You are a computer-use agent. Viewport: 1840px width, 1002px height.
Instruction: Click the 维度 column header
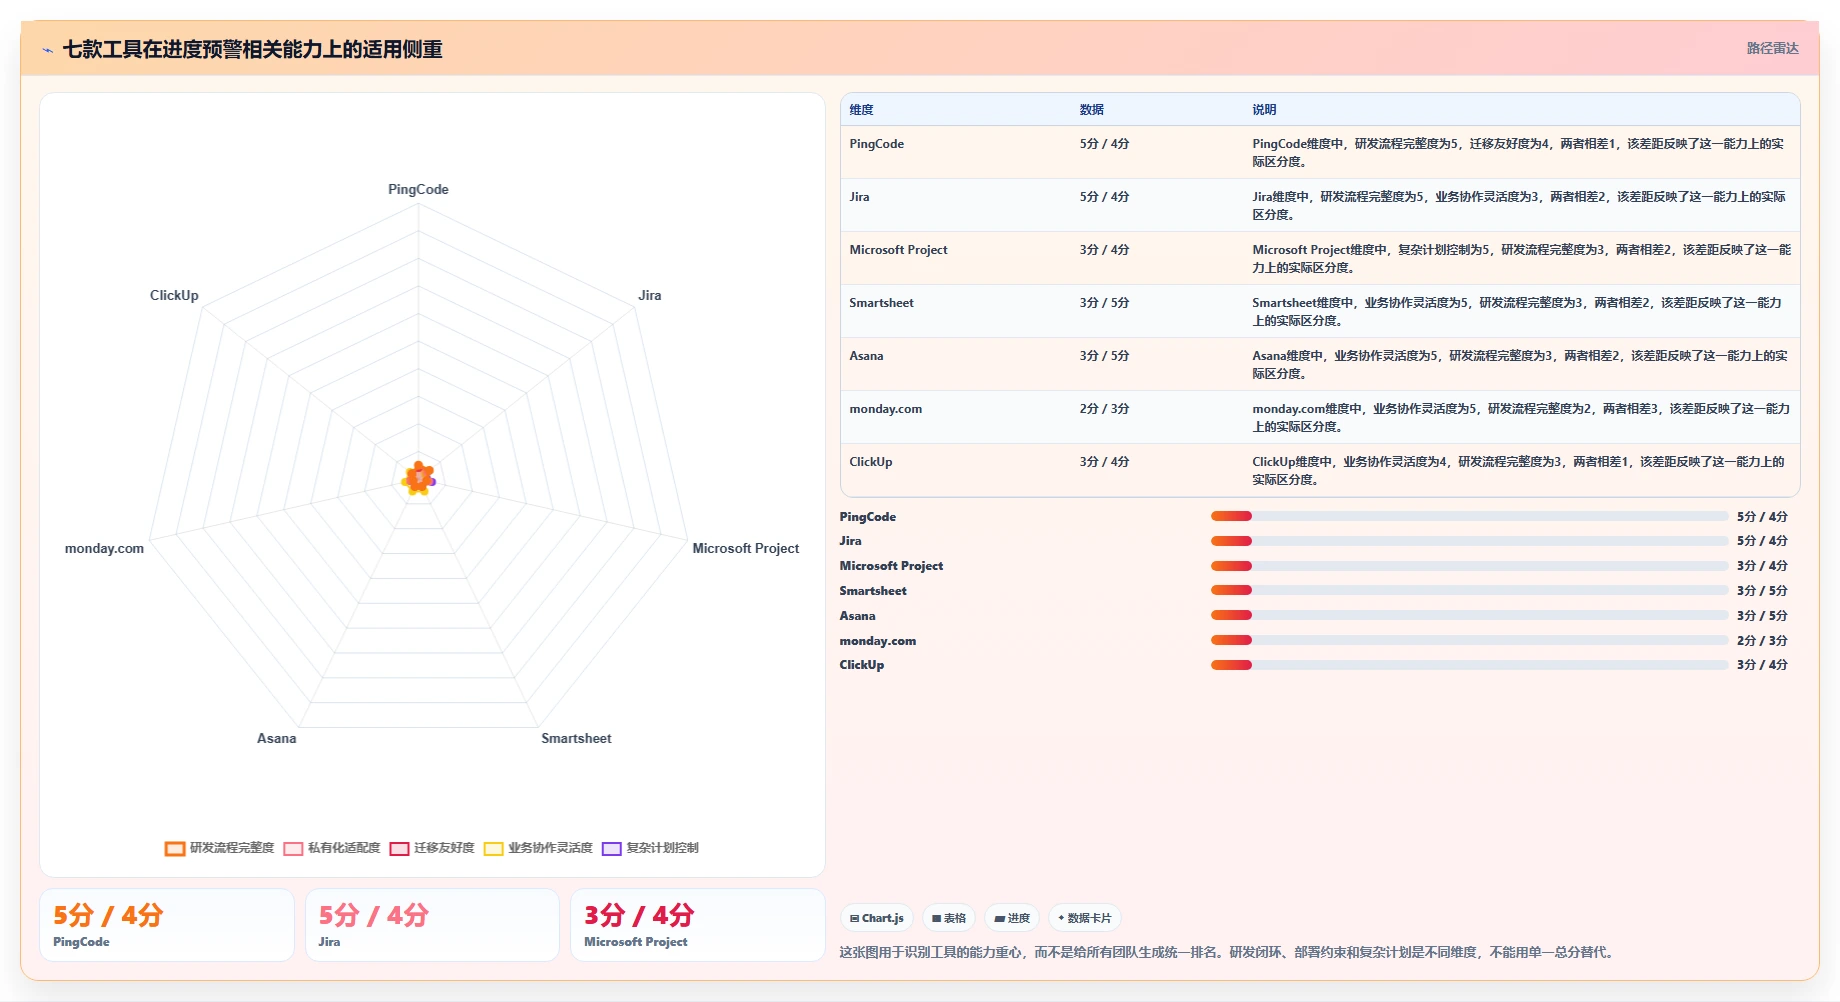861,110
